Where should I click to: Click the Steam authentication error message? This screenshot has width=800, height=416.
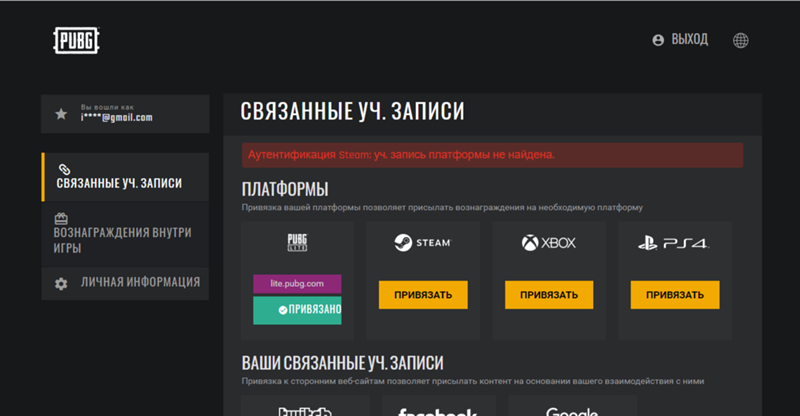tap(492, 155)
